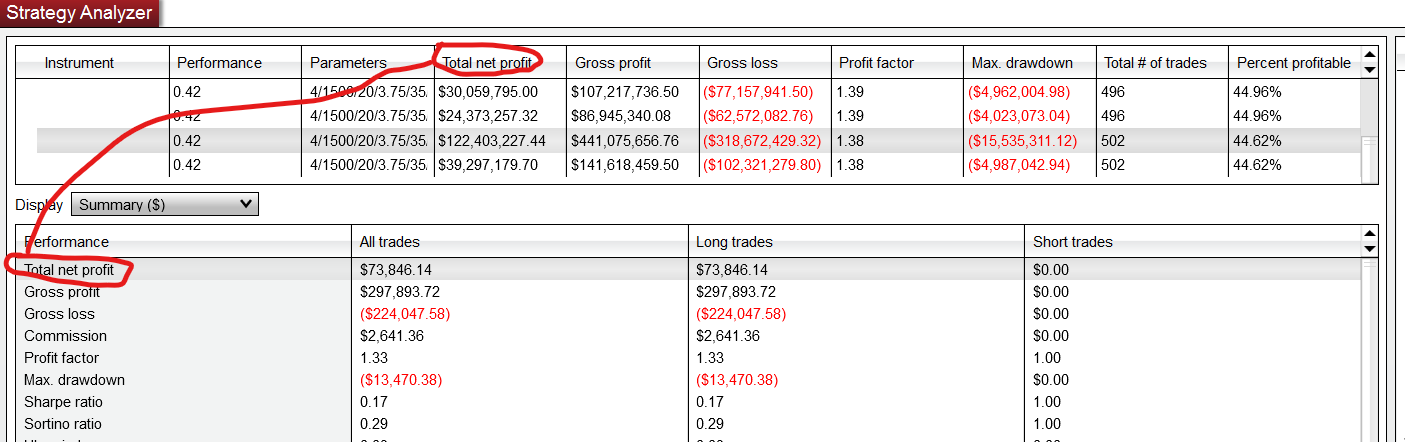The height and width of the screenshot is (442, 1405).
Task: Select the Sharpe ratio row
Action: pyautogui.click(x=64, y=402)
